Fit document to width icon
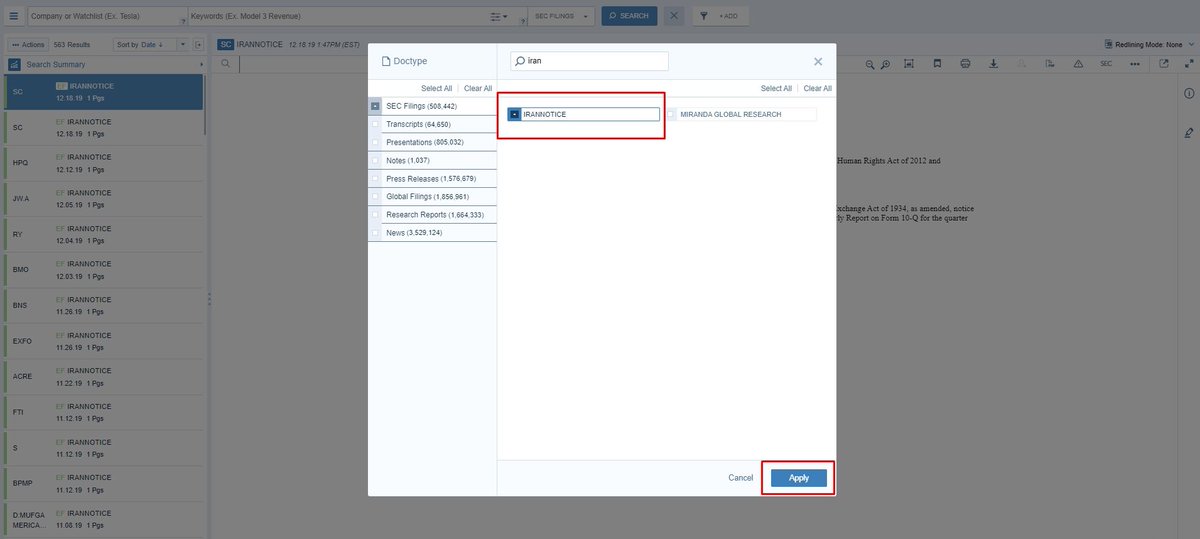The image size is (1200, 539). 909,64
